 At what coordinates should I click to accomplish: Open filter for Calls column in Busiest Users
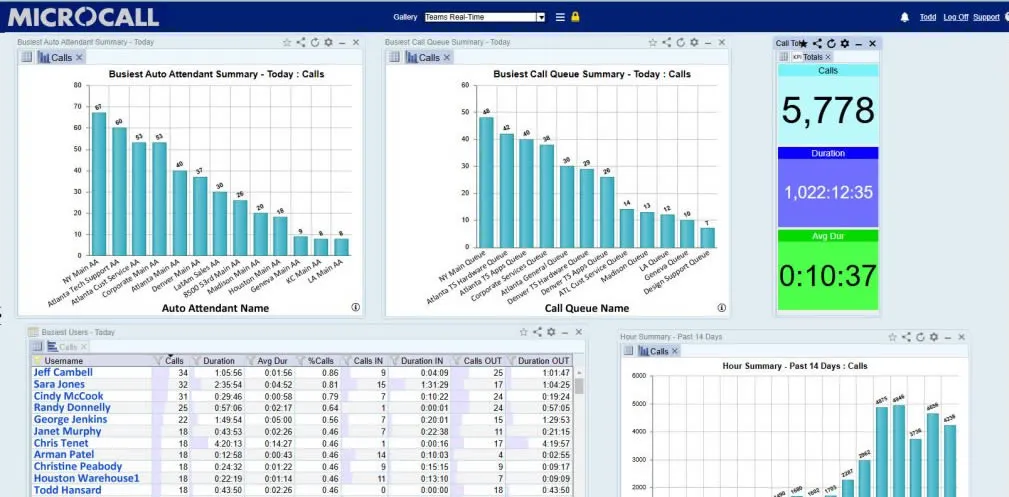click(x=159, y=361)
